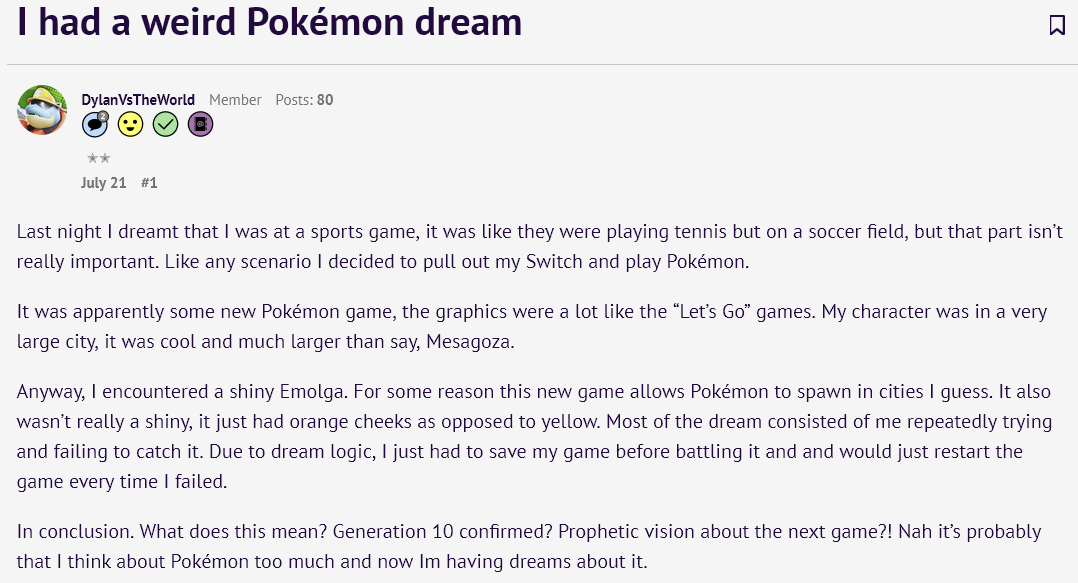Click the "I had a weird Pokémon dream" title

point(270,22)
